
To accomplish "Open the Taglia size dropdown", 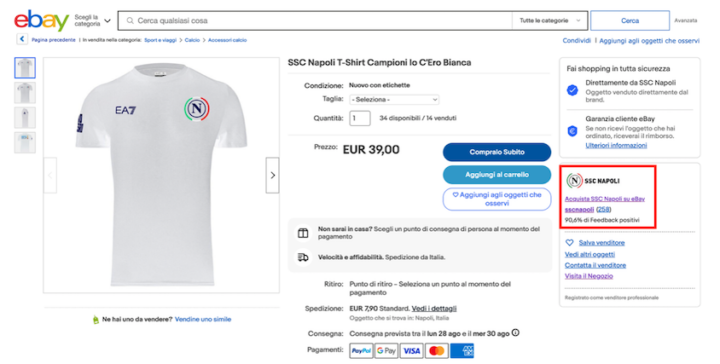I will coord(394,100).
